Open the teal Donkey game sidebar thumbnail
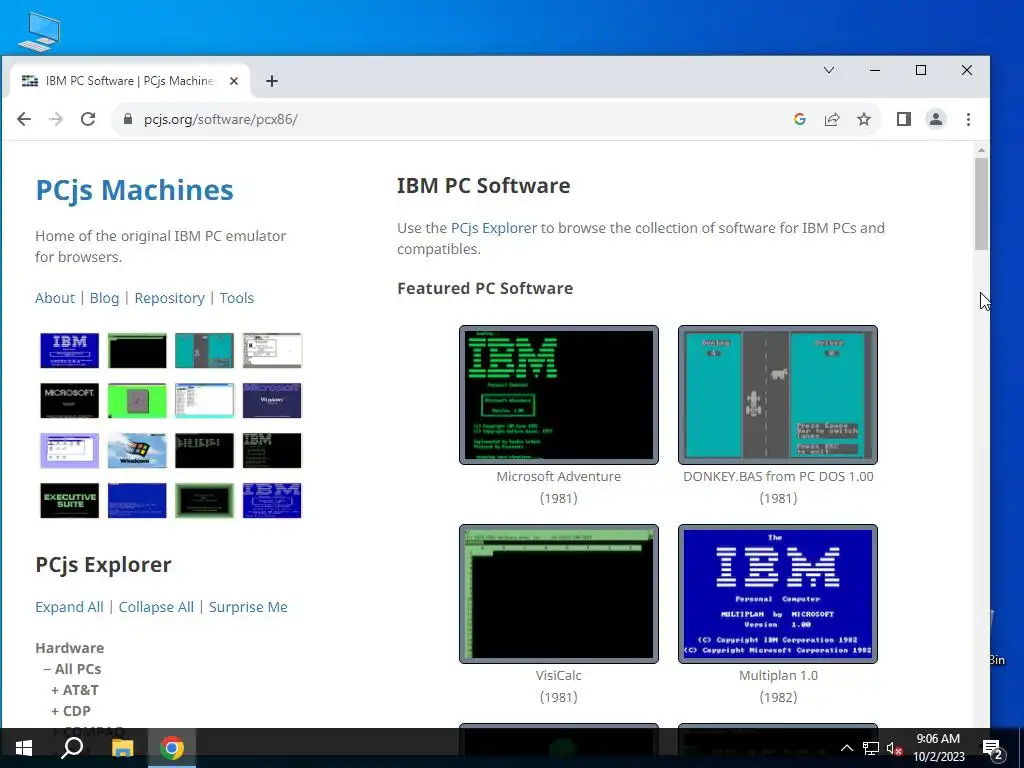 coord(204,351)
